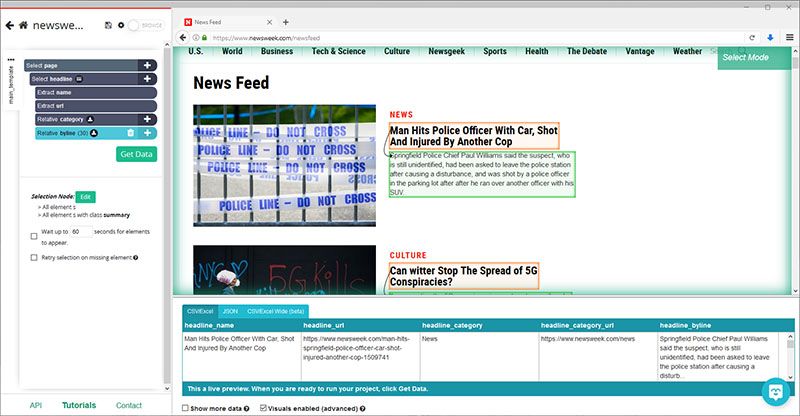This screenshot has width=800, height=416.
Task: Click the 5G Kills article thumbnail
Action: (284, 270)
